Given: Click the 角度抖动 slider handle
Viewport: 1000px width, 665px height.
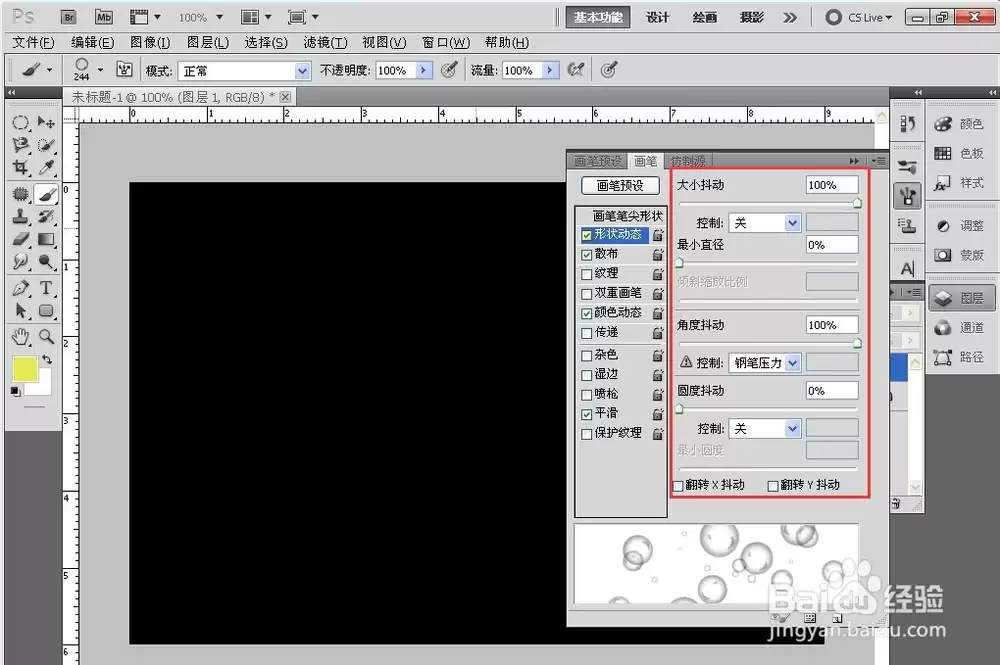Looking at the screenshot, I should point(857,344).
